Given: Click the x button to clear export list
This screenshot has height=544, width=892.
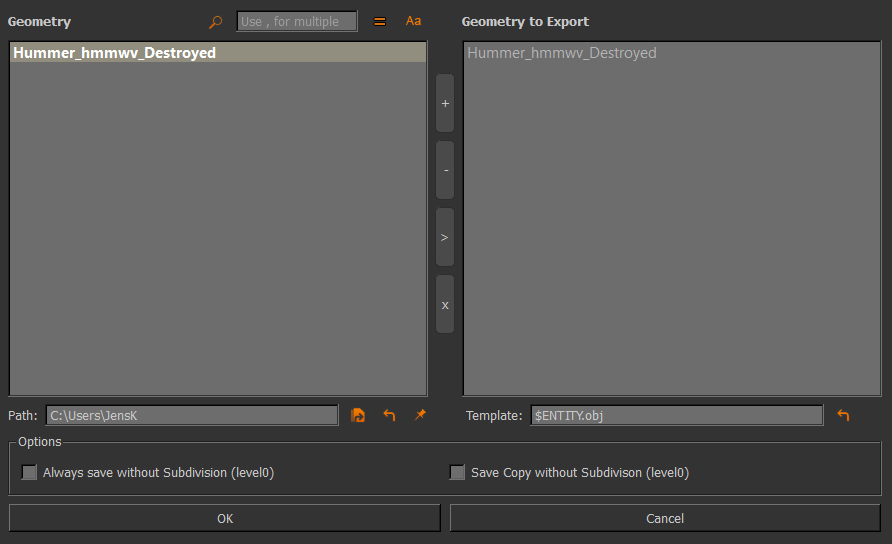Looking at the screenshot, I should (445, 304).
